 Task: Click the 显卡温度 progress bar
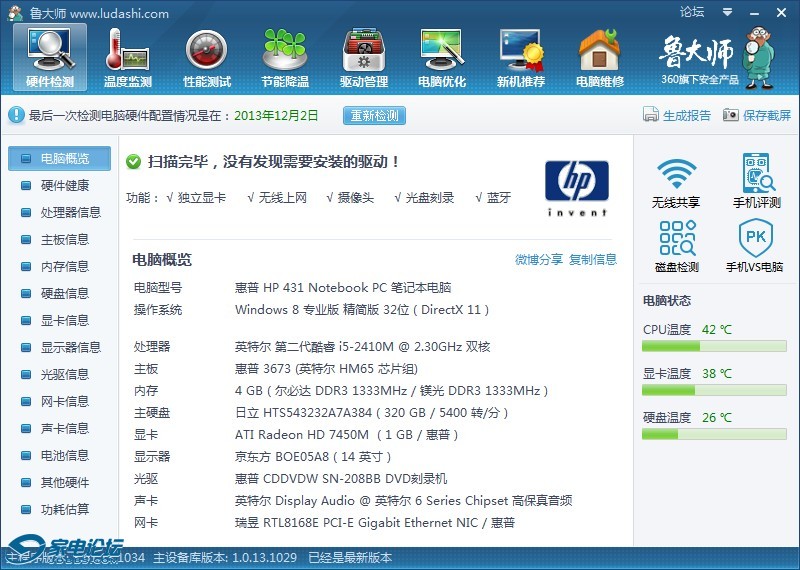coord(714,390)
